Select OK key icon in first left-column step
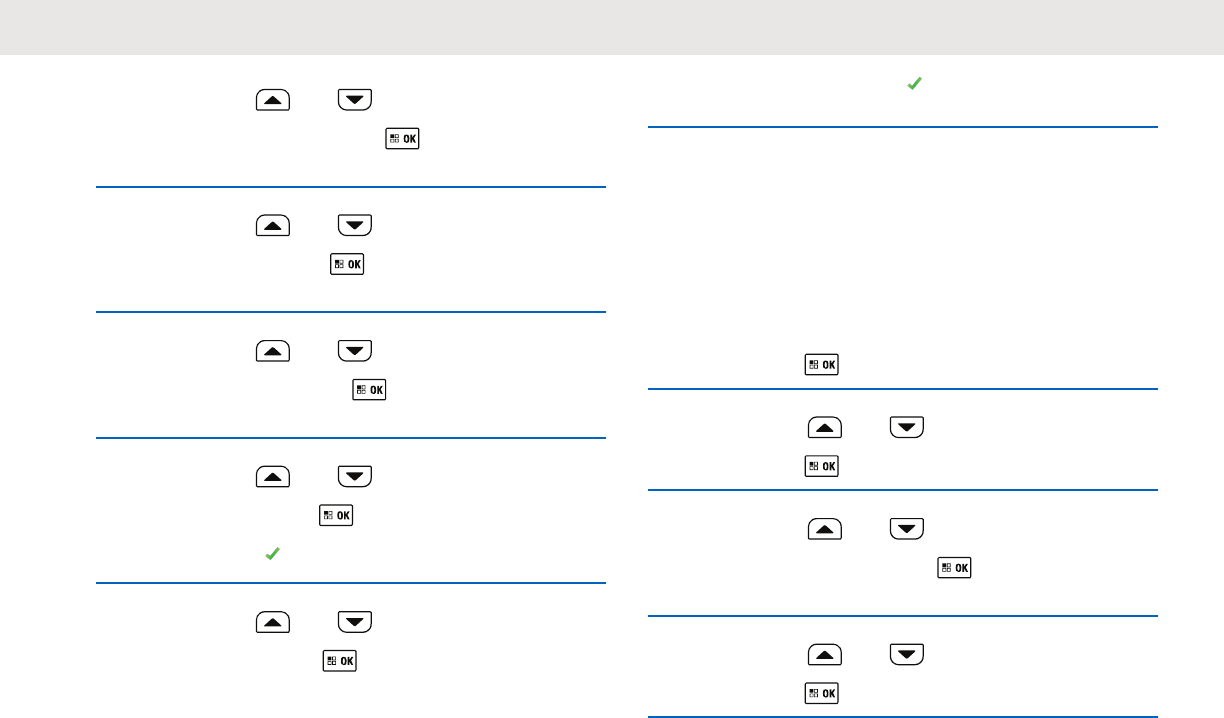 tap(402, 139)
